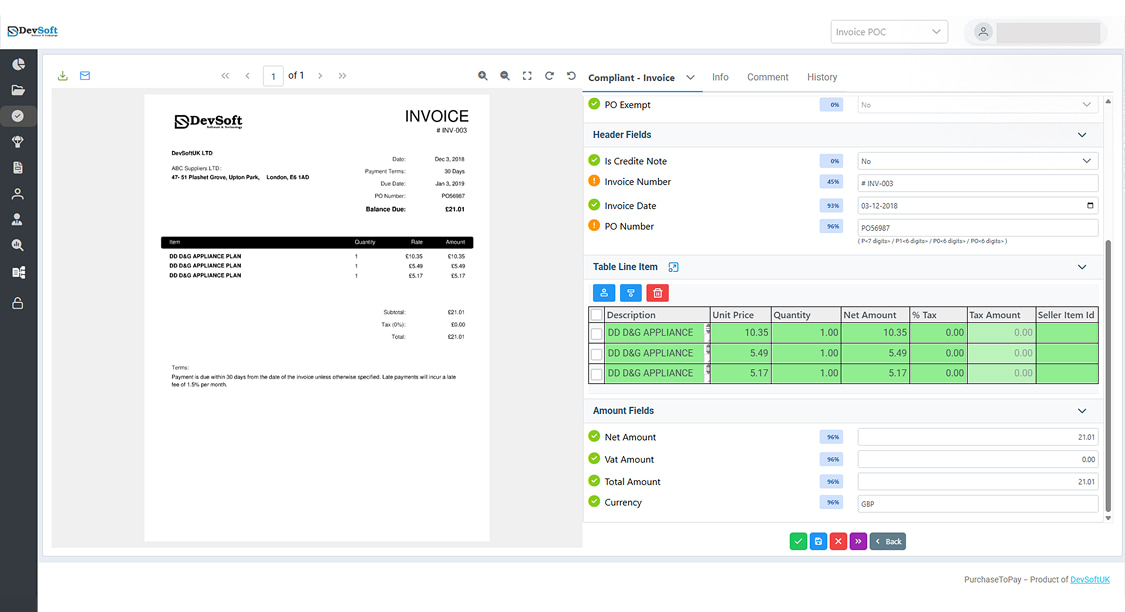Rotate the document clockwise
The width and height of the screenshot is (1125, 612).
(549, 76)
